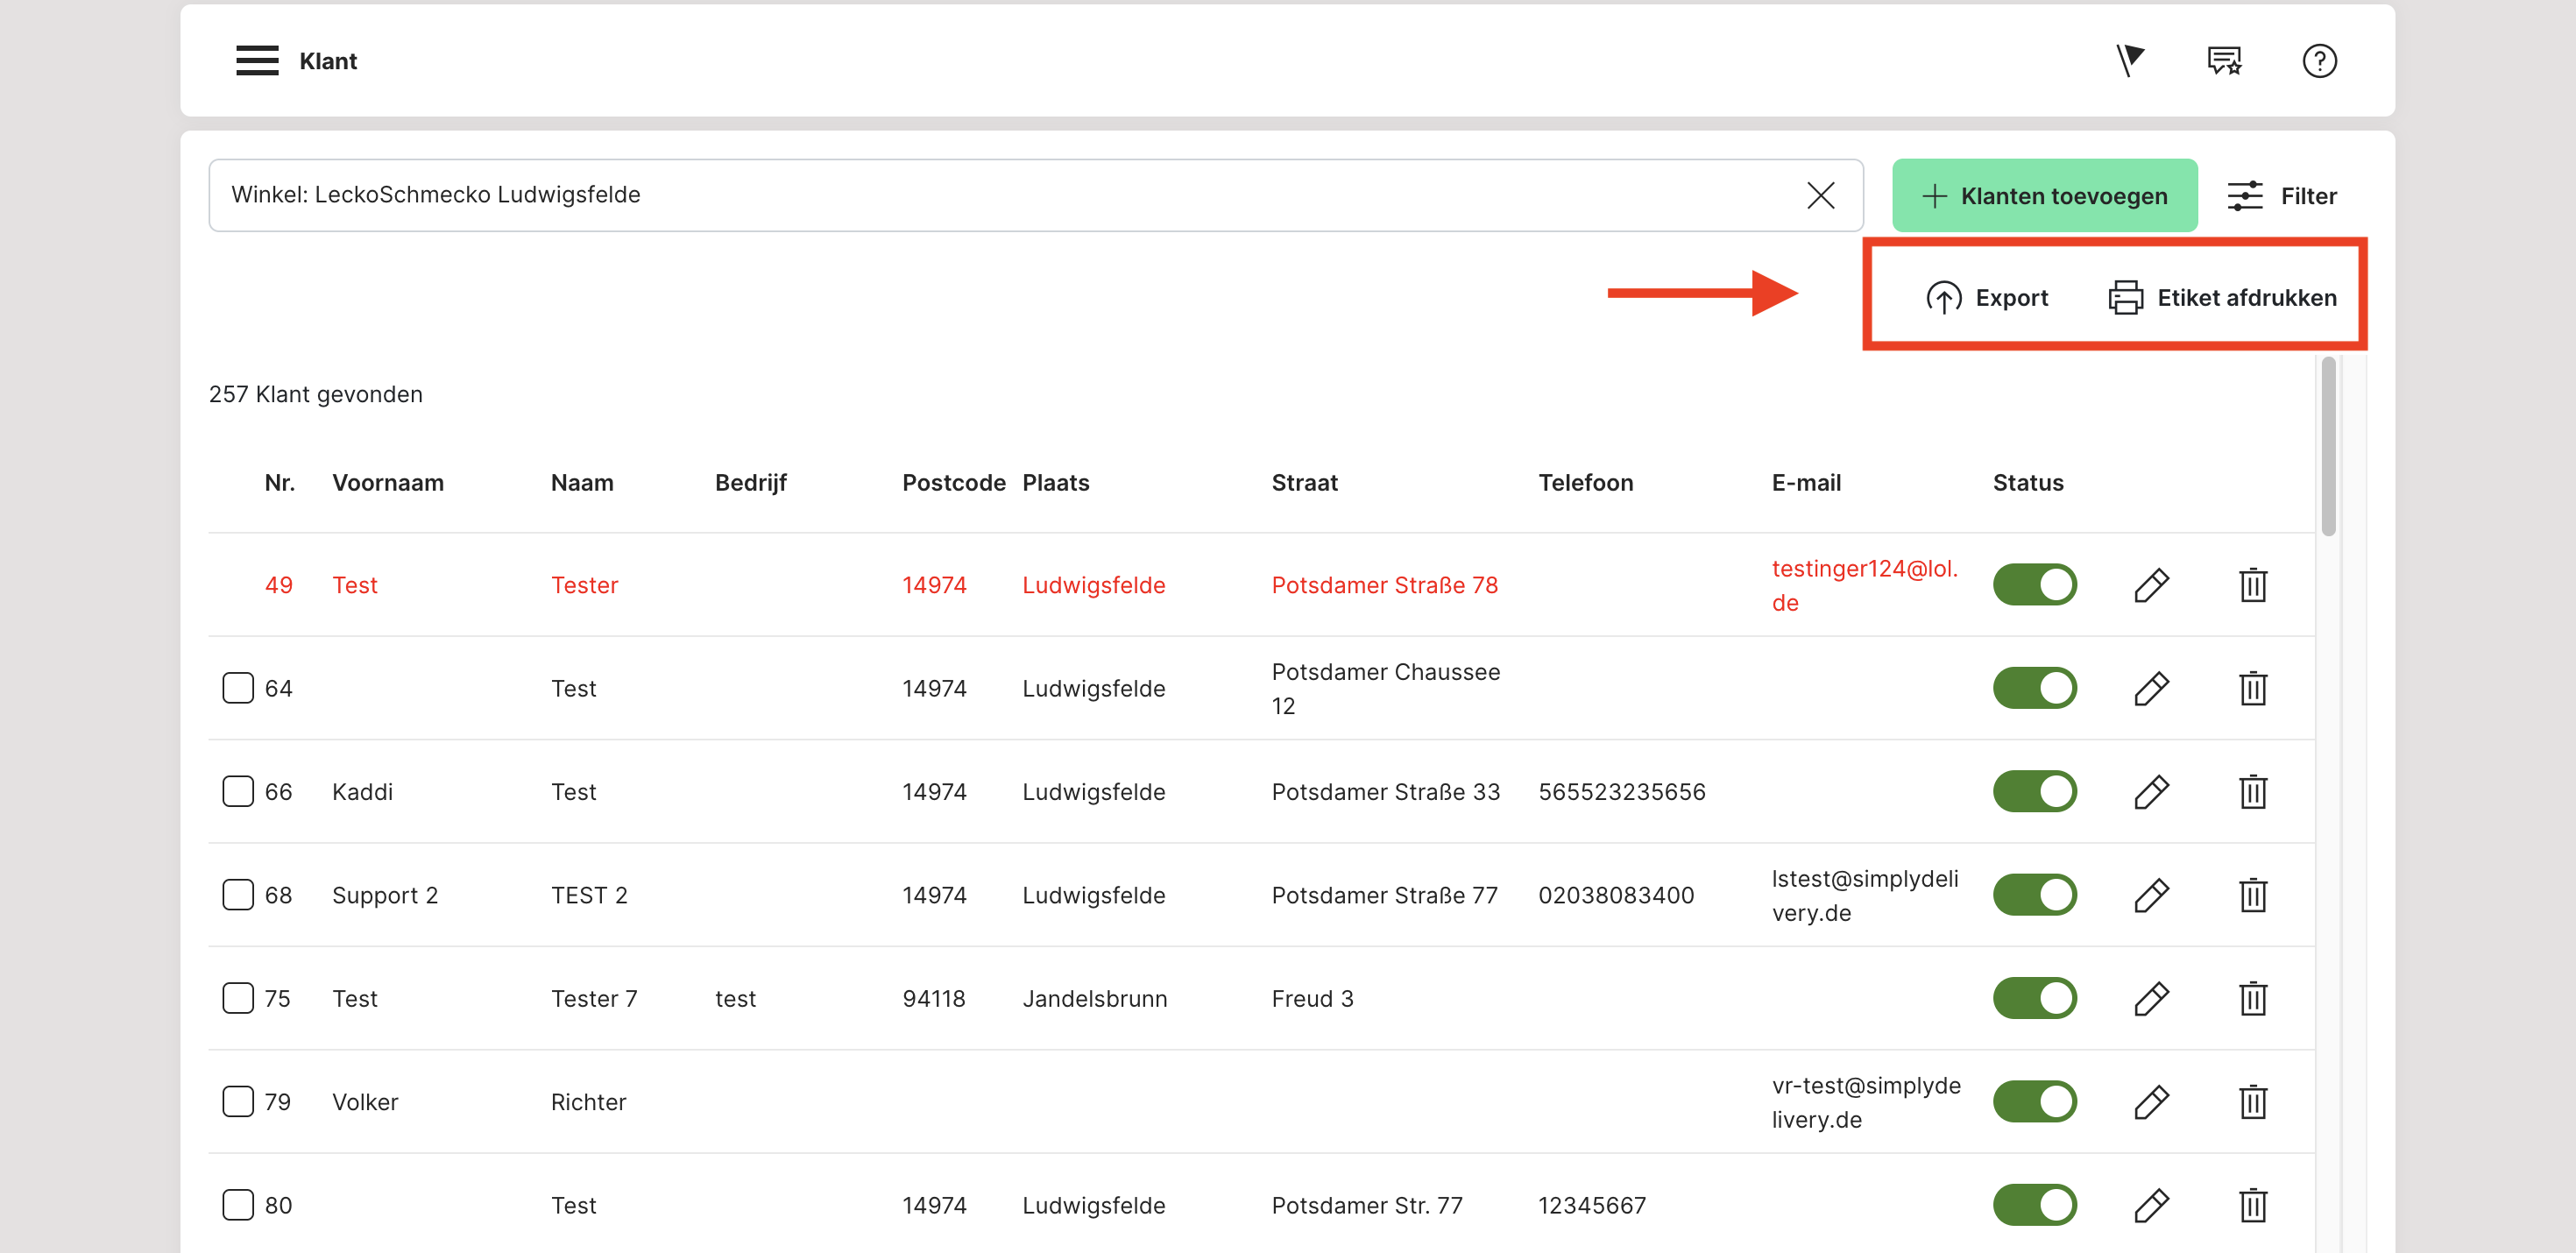Edit customer 79 Volker Richter
The width and height of the screenshot is (2576, 1253).
pos(2151,1102)
